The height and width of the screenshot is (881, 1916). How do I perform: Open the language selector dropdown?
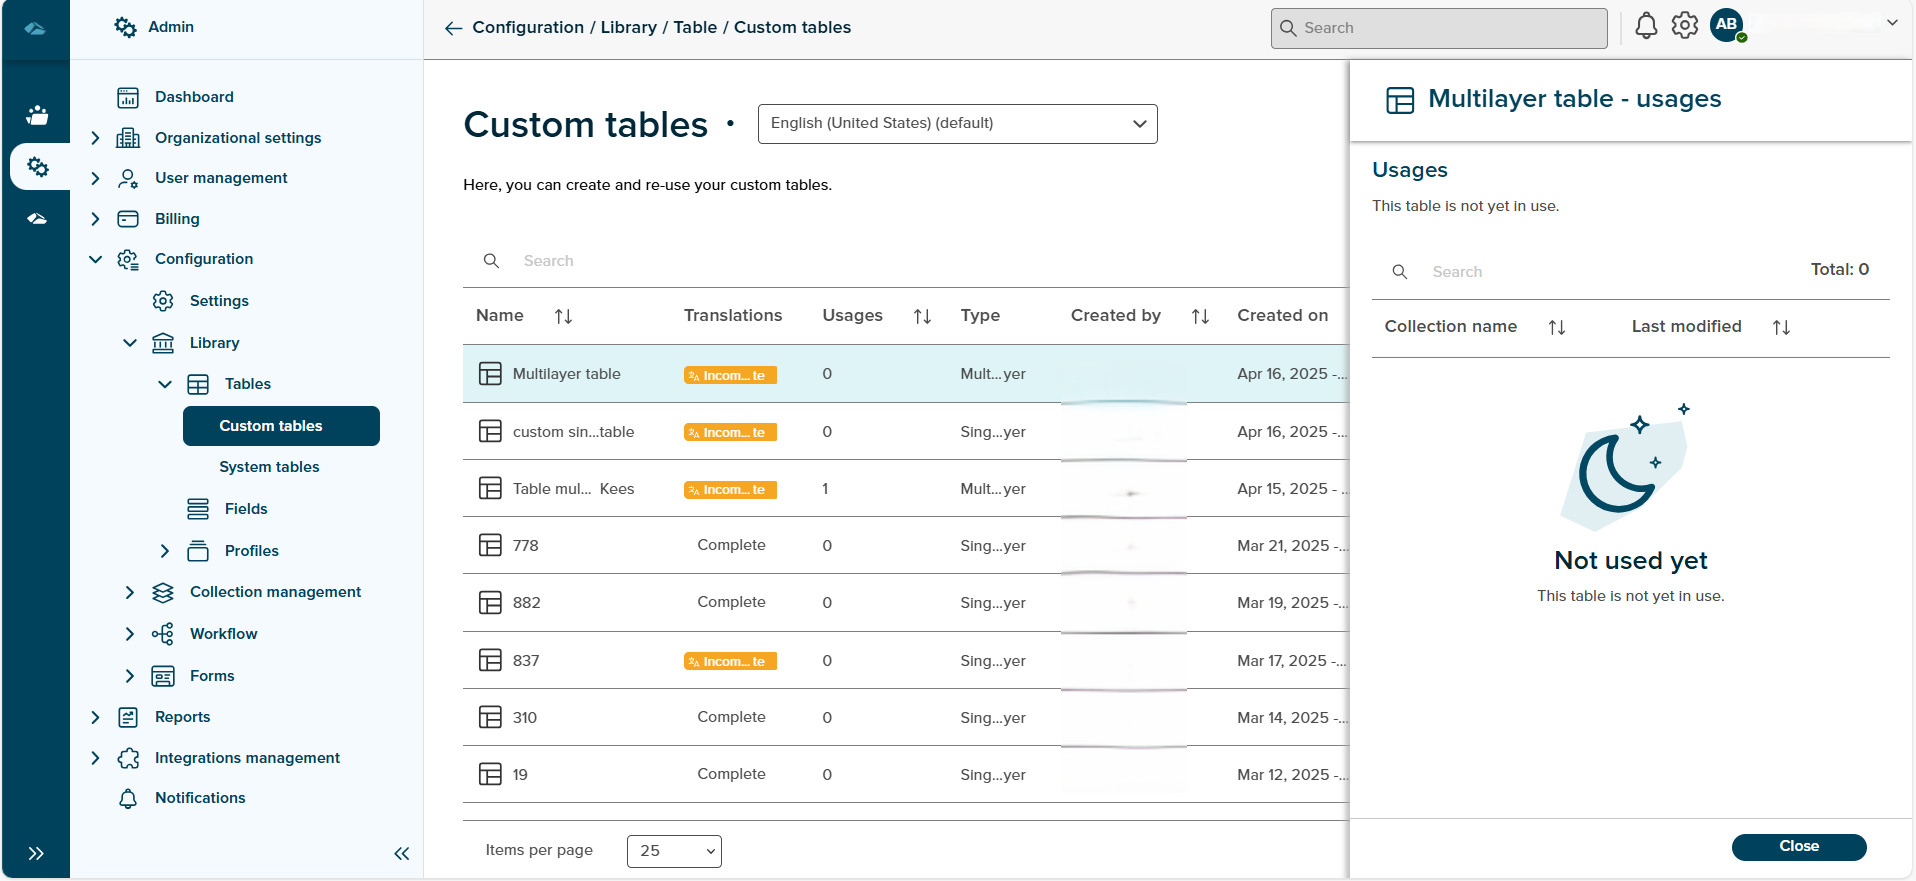[957, 124]
